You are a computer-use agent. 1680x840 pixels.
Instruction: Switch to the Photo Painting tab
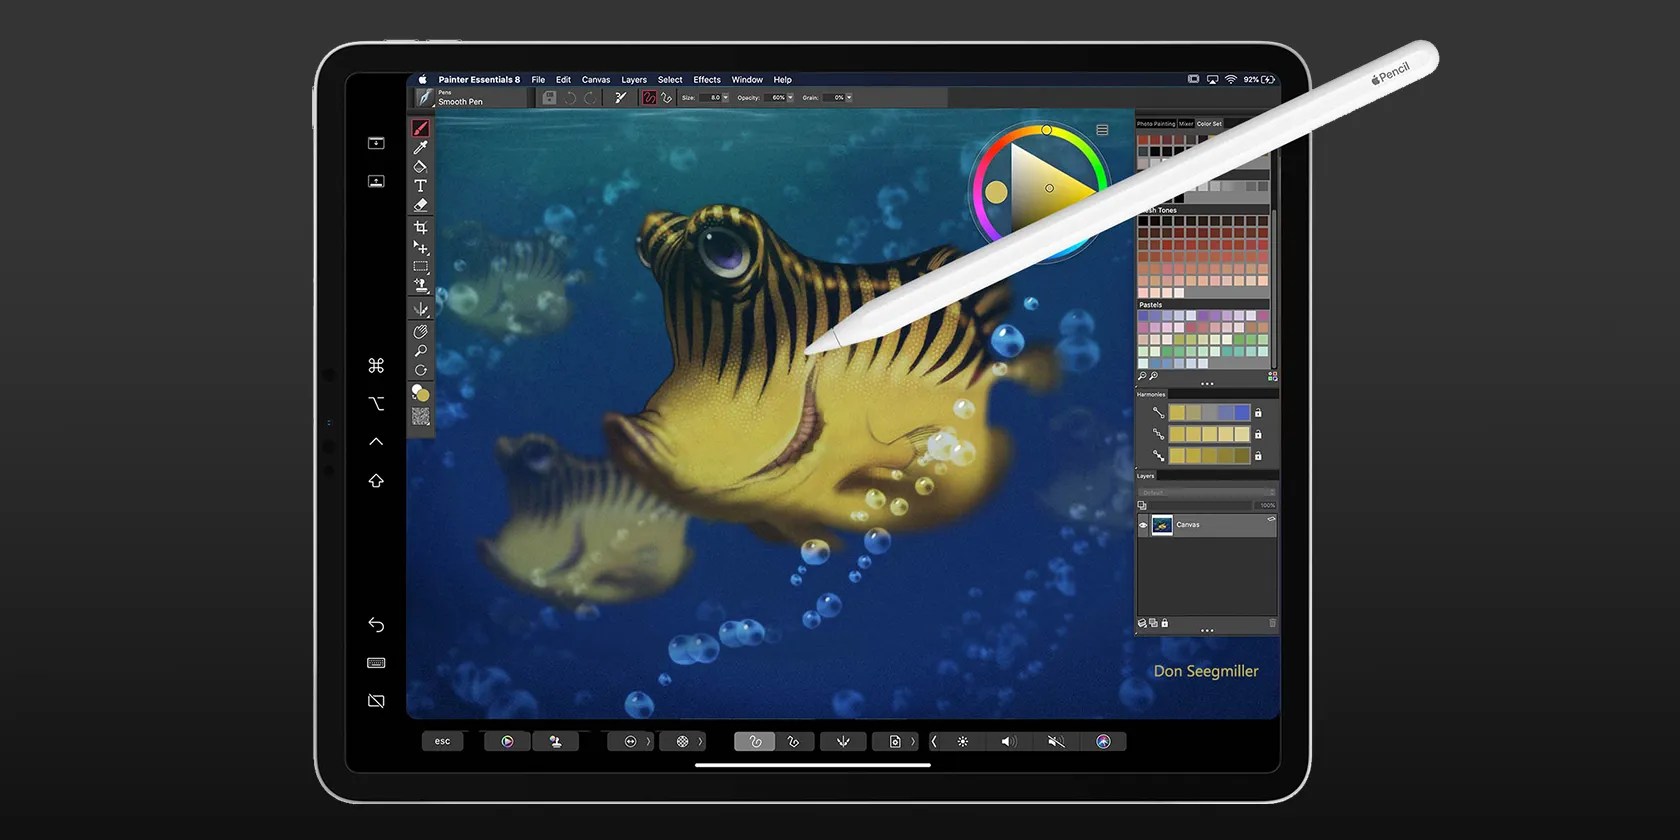tap(1156, 124)
